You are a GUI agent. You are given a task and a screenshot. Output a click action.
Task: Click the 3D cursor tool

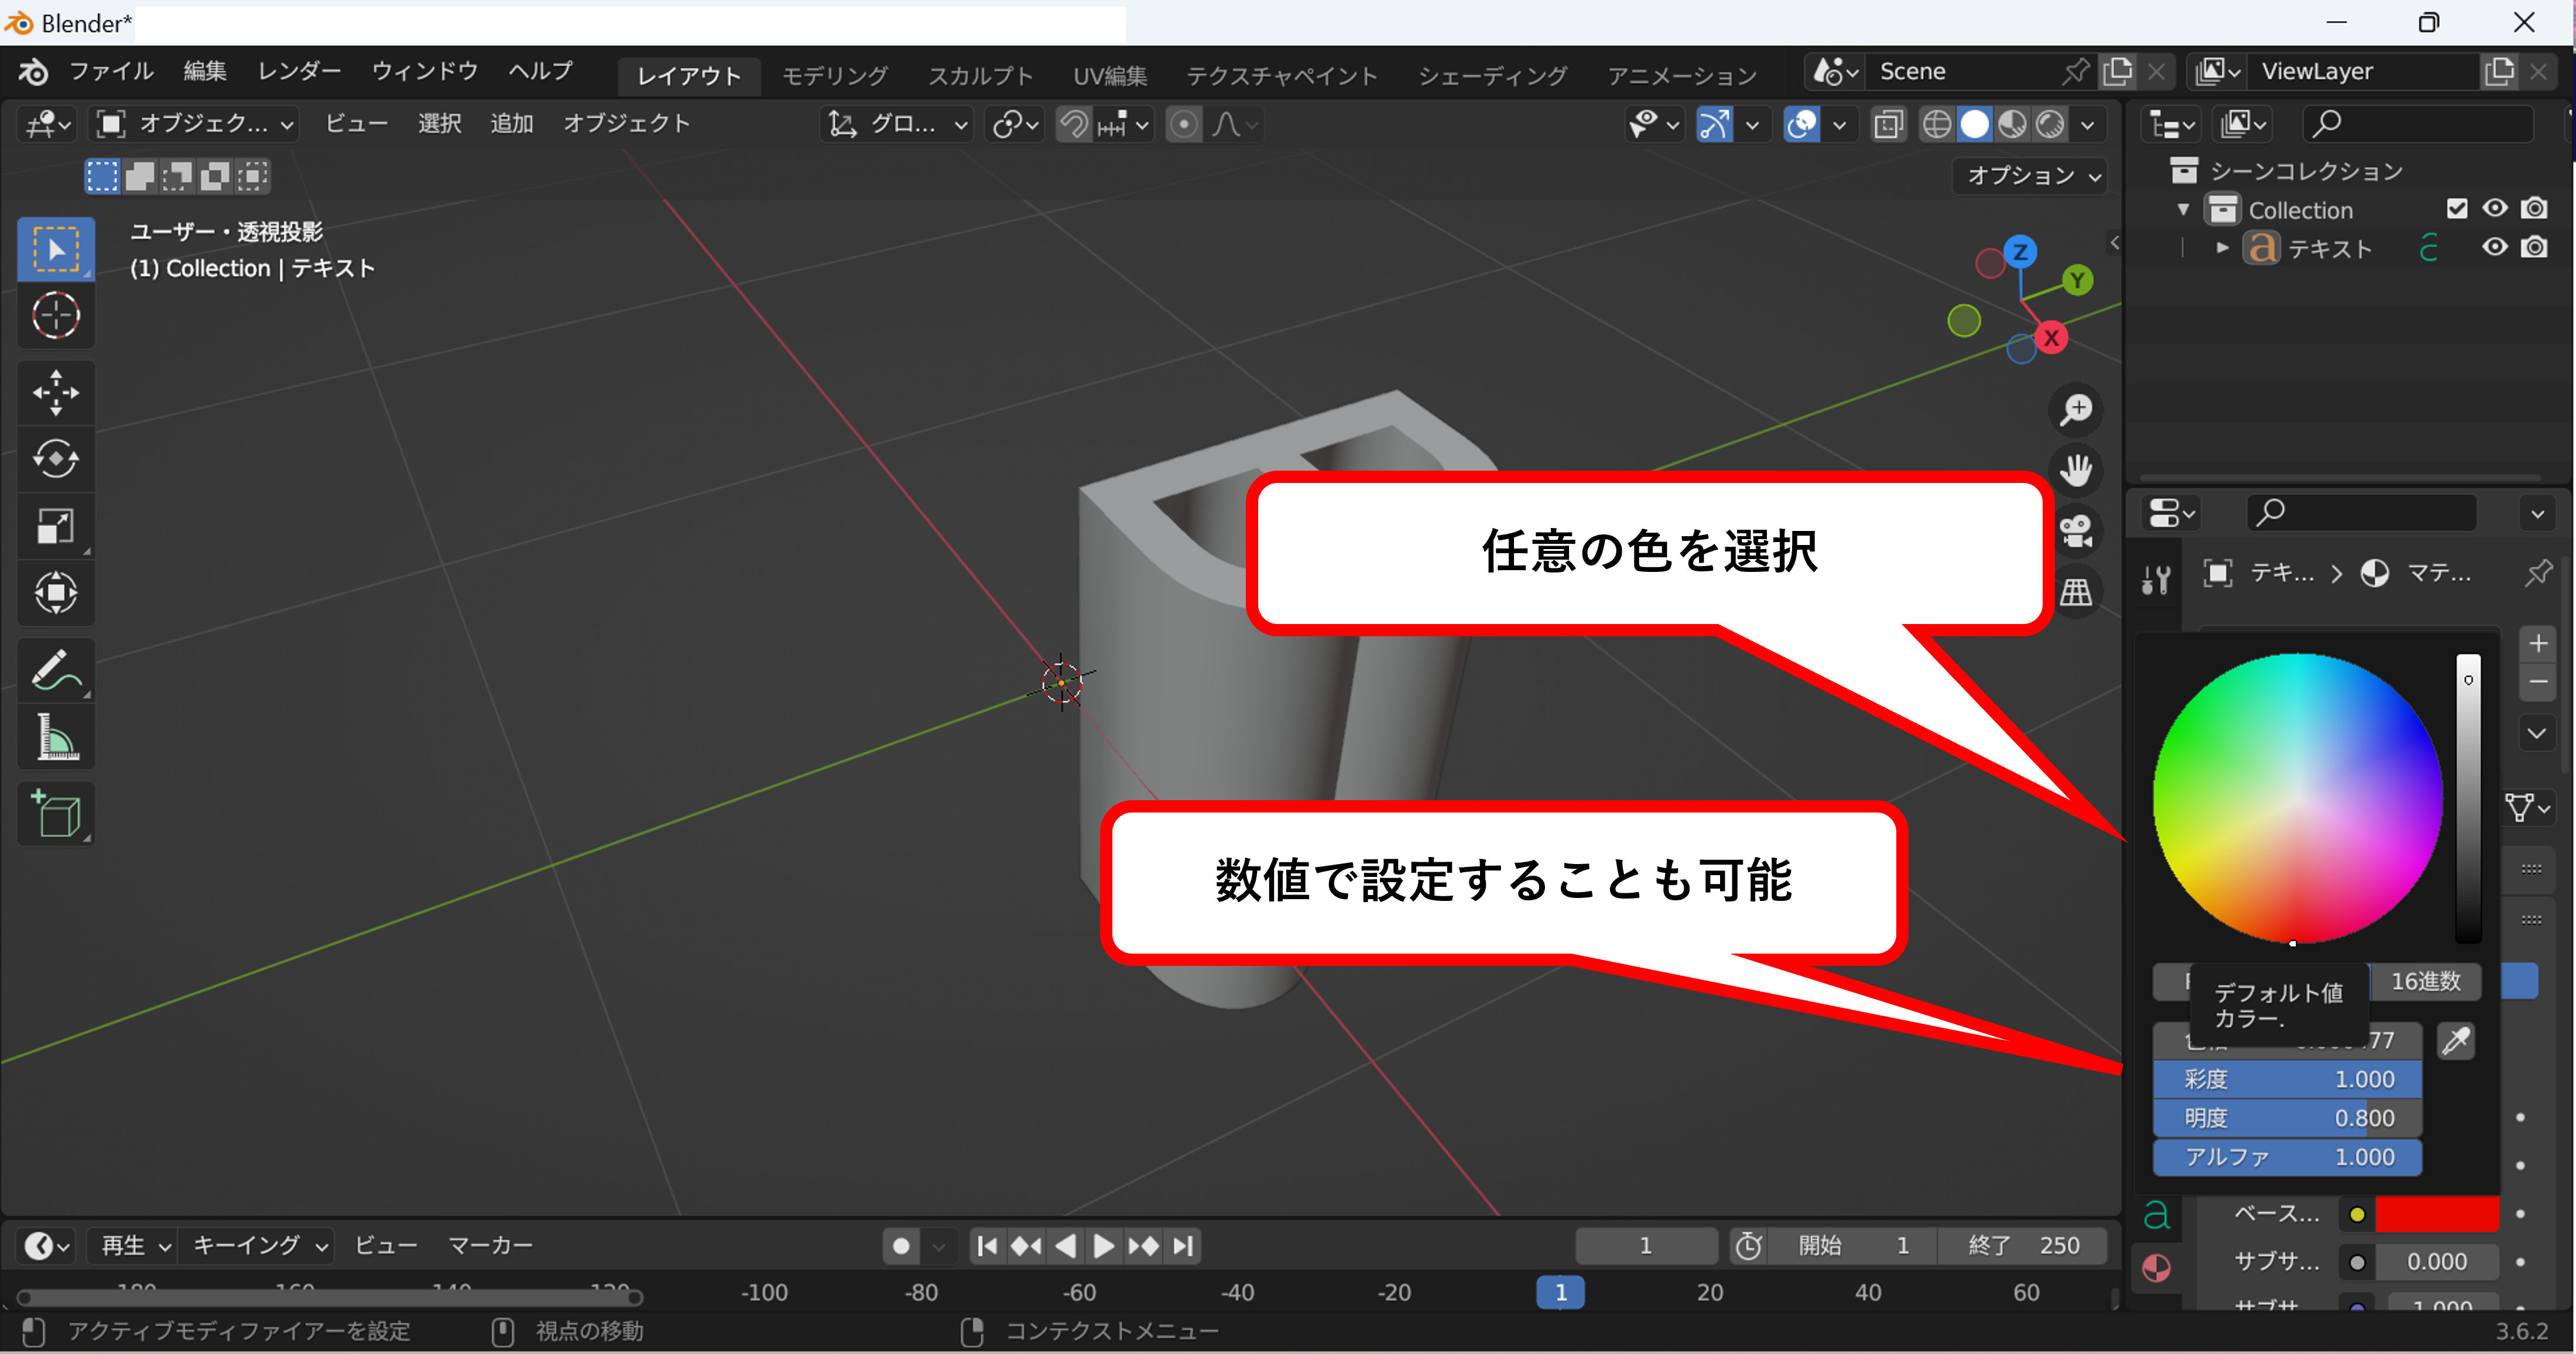click(x=55, y=316)
